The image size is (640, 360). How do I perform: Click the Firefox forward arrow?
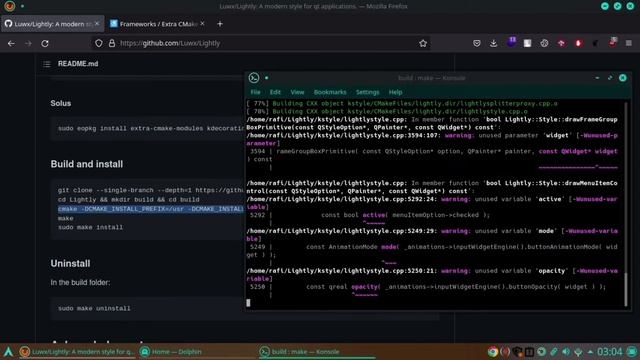28,43
